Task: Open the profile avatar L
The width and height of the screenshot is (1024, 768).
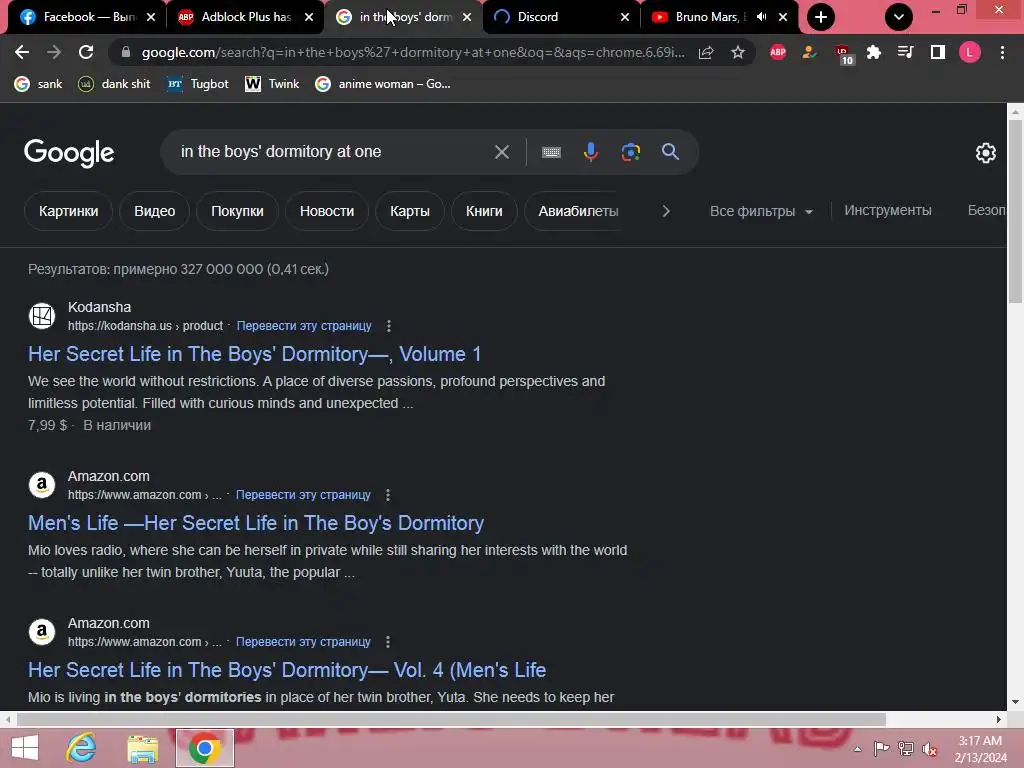Action: coord(970,52)
